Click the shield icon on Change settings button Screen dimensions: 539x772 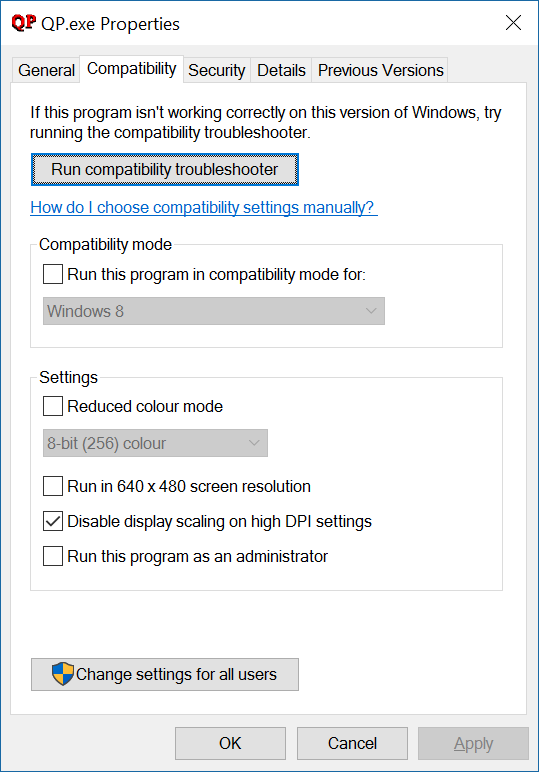click(x=63, y=674)
